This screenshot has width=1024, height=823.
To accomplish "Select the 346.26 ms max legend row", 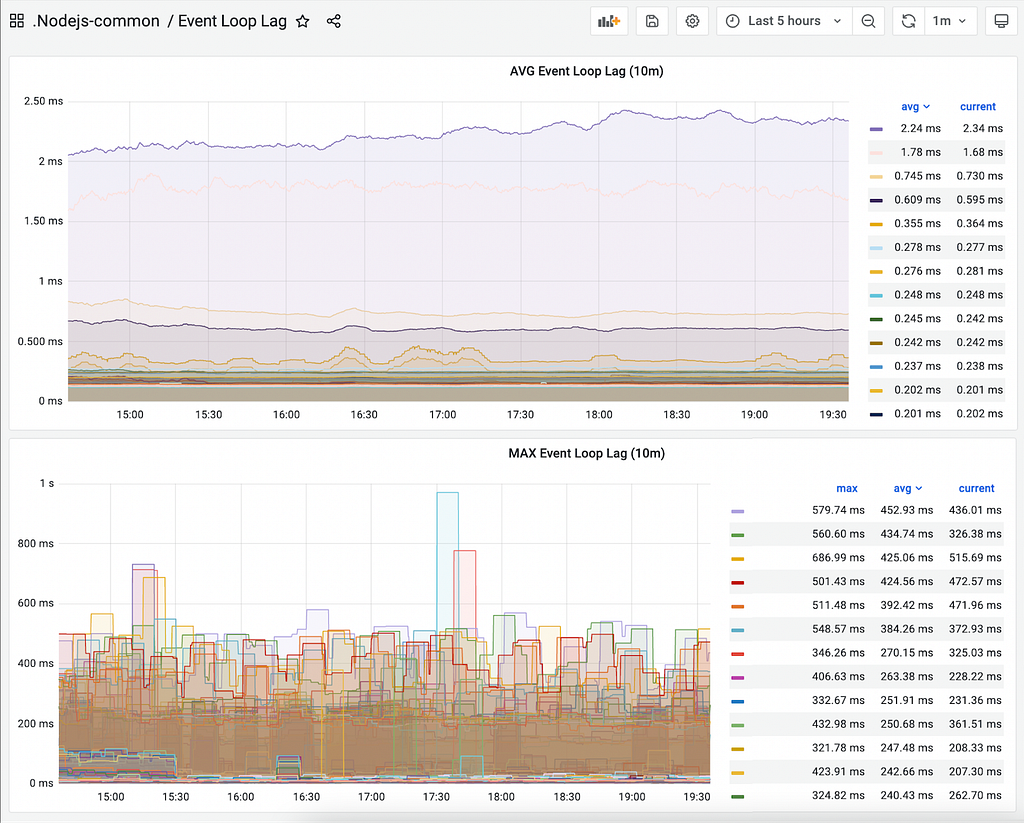I will click(x=866, y=653).
